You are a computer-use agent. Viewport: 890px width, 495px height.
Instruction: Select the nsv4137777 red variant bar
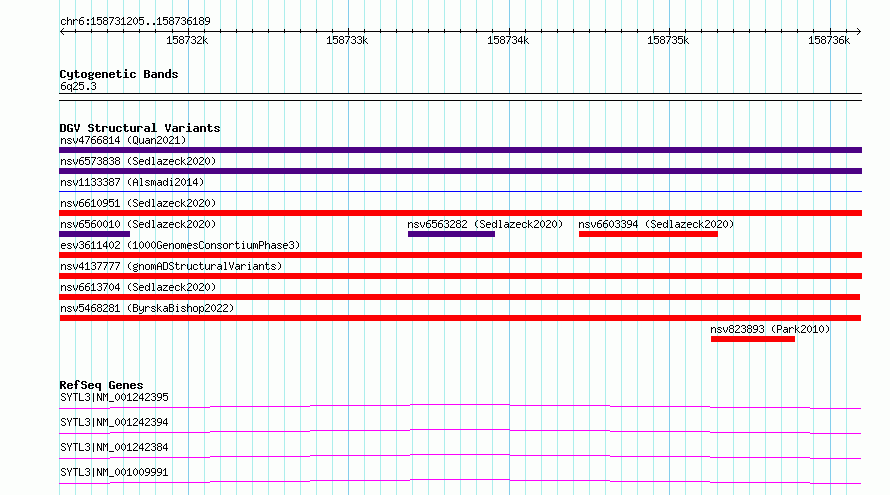click(460, 276)
